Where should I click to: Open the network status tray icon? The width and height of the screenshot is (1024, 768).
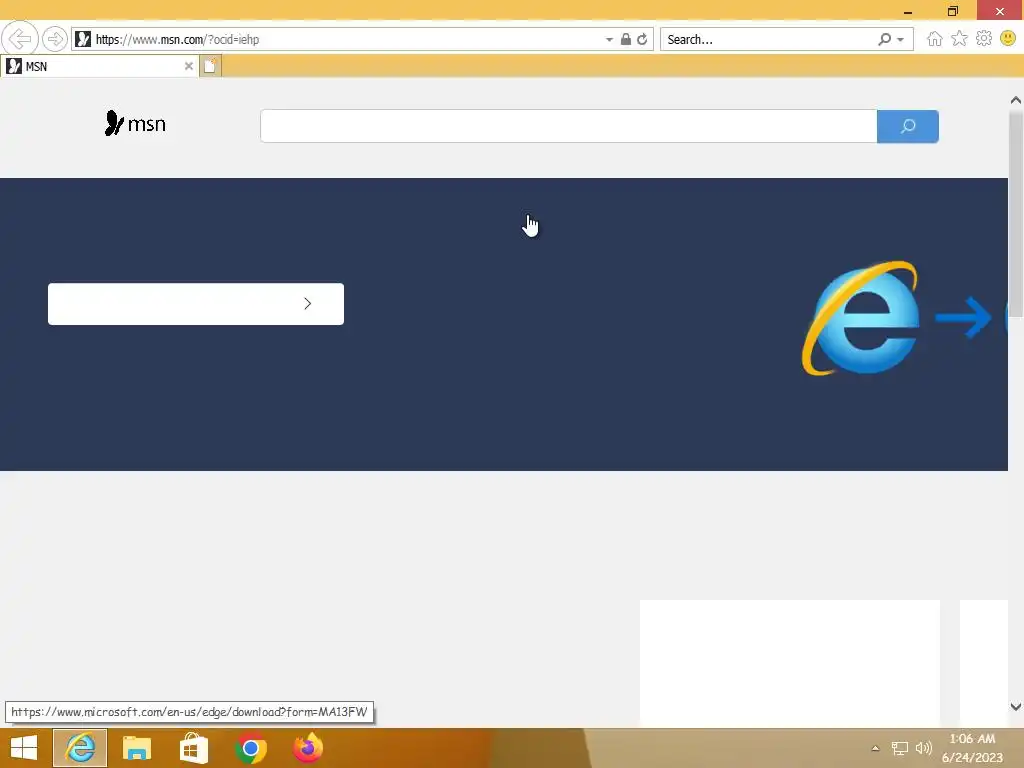point(900,748)
